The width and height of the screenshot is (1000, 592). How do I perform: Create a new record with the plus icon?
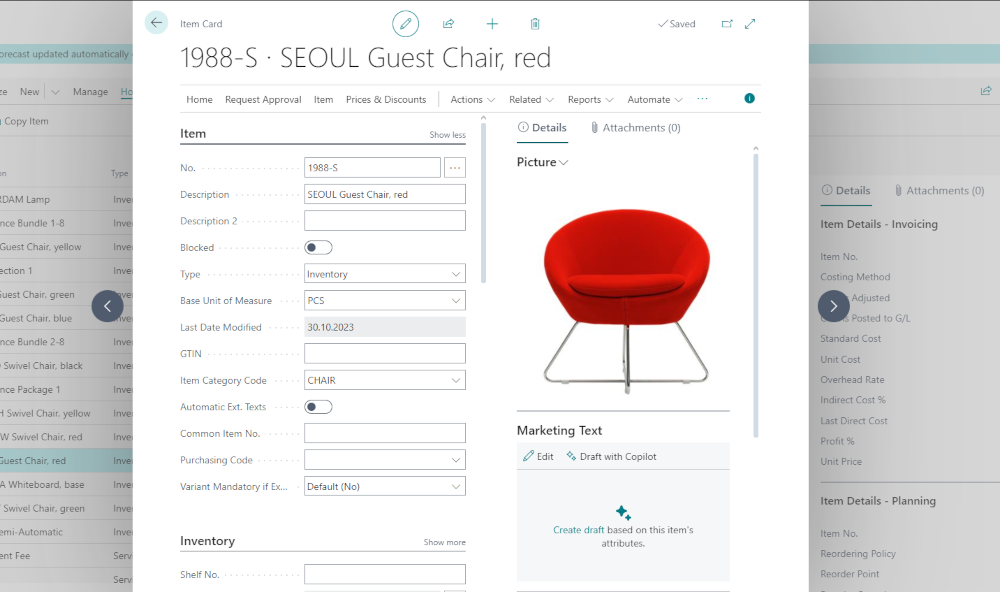click(x=492, y=23)
